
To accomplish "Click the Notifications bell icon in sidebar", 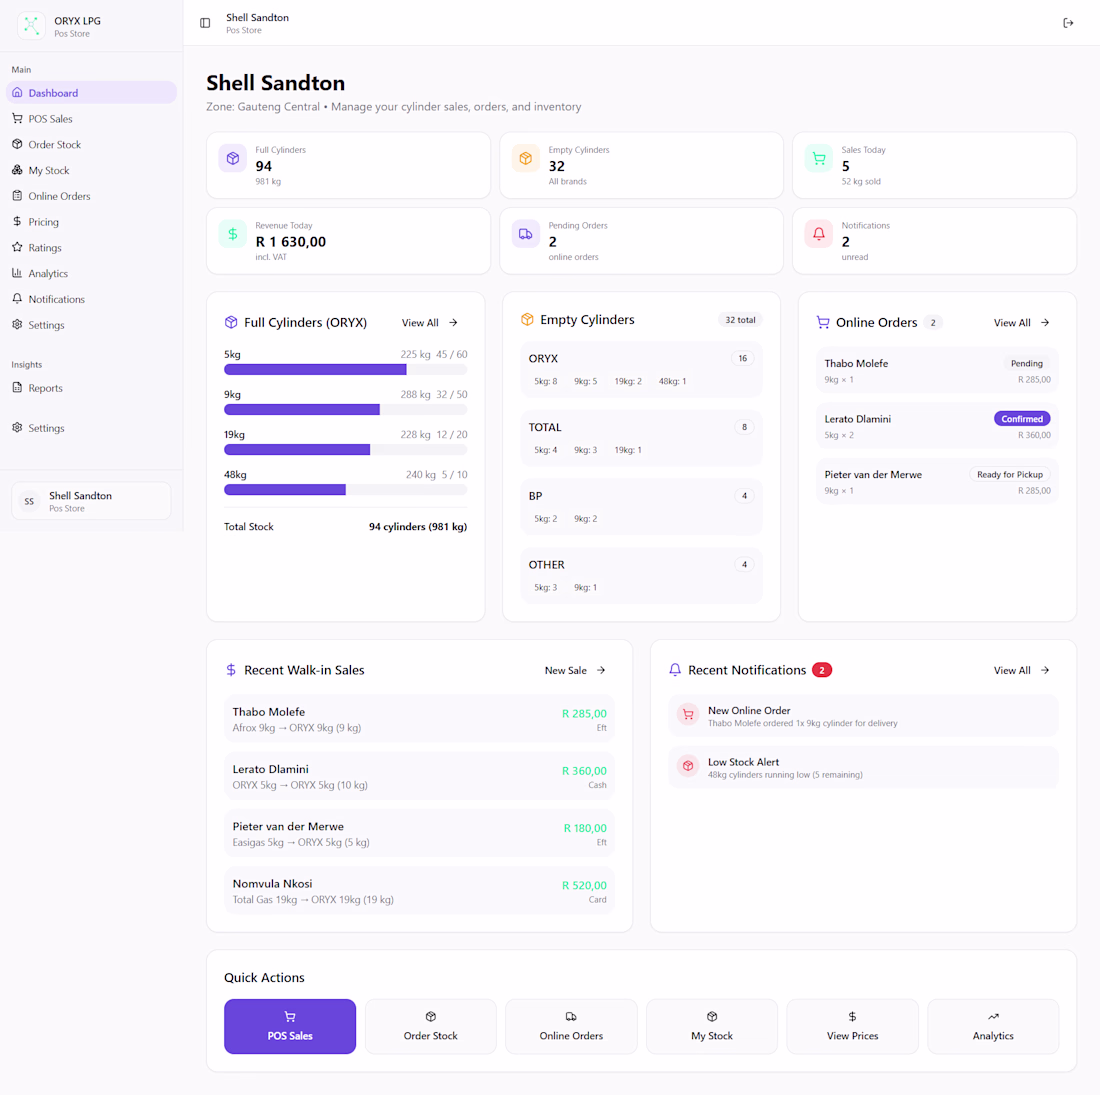I will (x=18, y=299).
